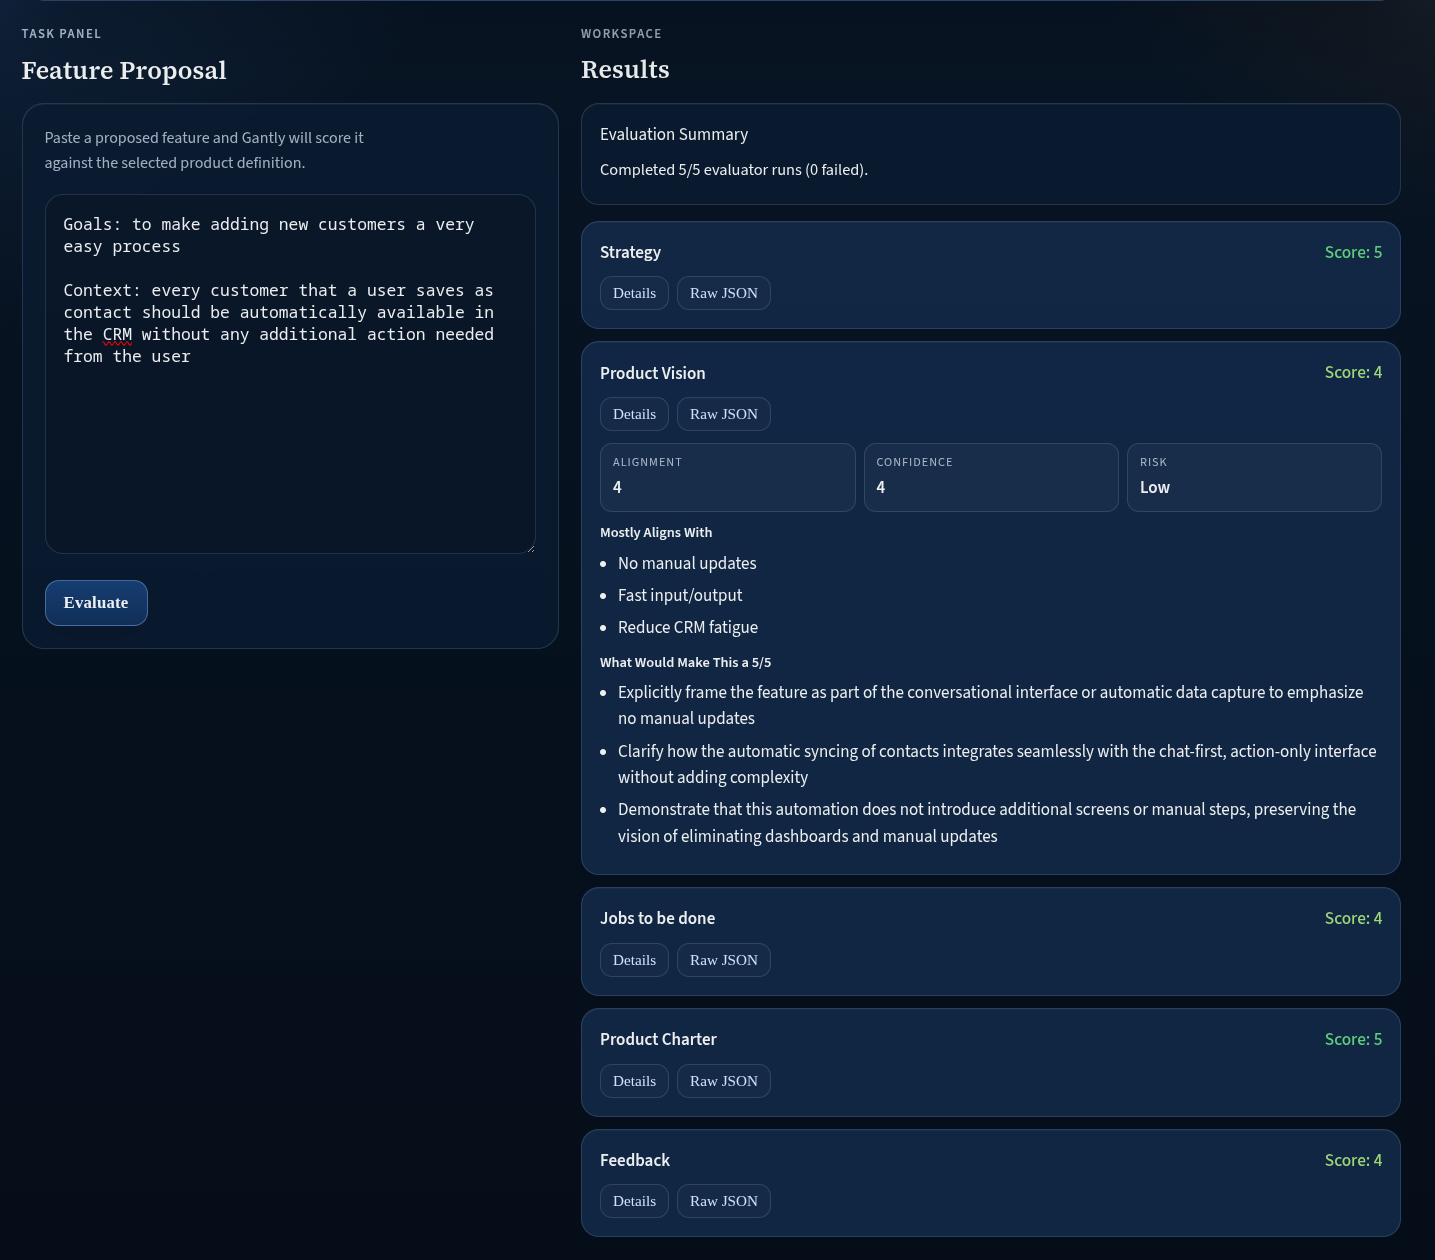This screenshot has height=1260, width=1435.
Task: Click the Risk Low tile
Action: [1253, 477]
